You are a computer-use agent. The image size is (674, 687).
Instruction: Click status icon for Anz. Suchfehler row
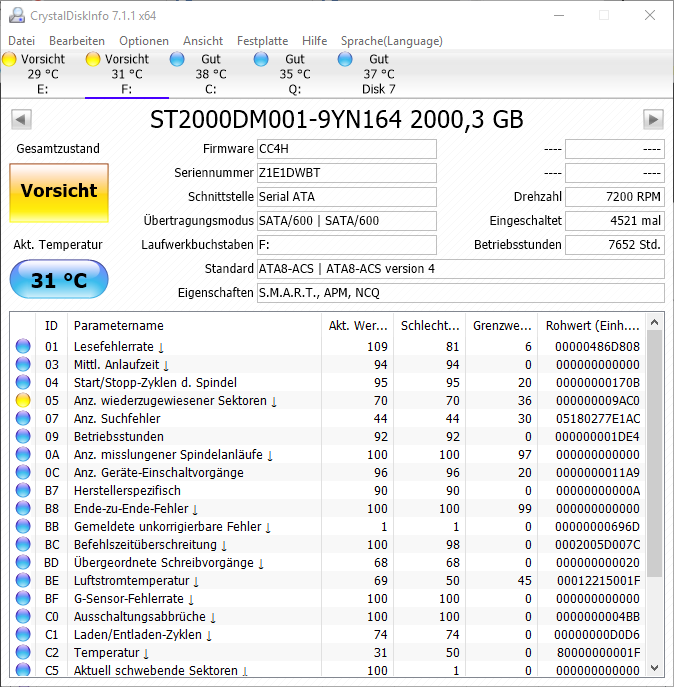click(23, 418)
